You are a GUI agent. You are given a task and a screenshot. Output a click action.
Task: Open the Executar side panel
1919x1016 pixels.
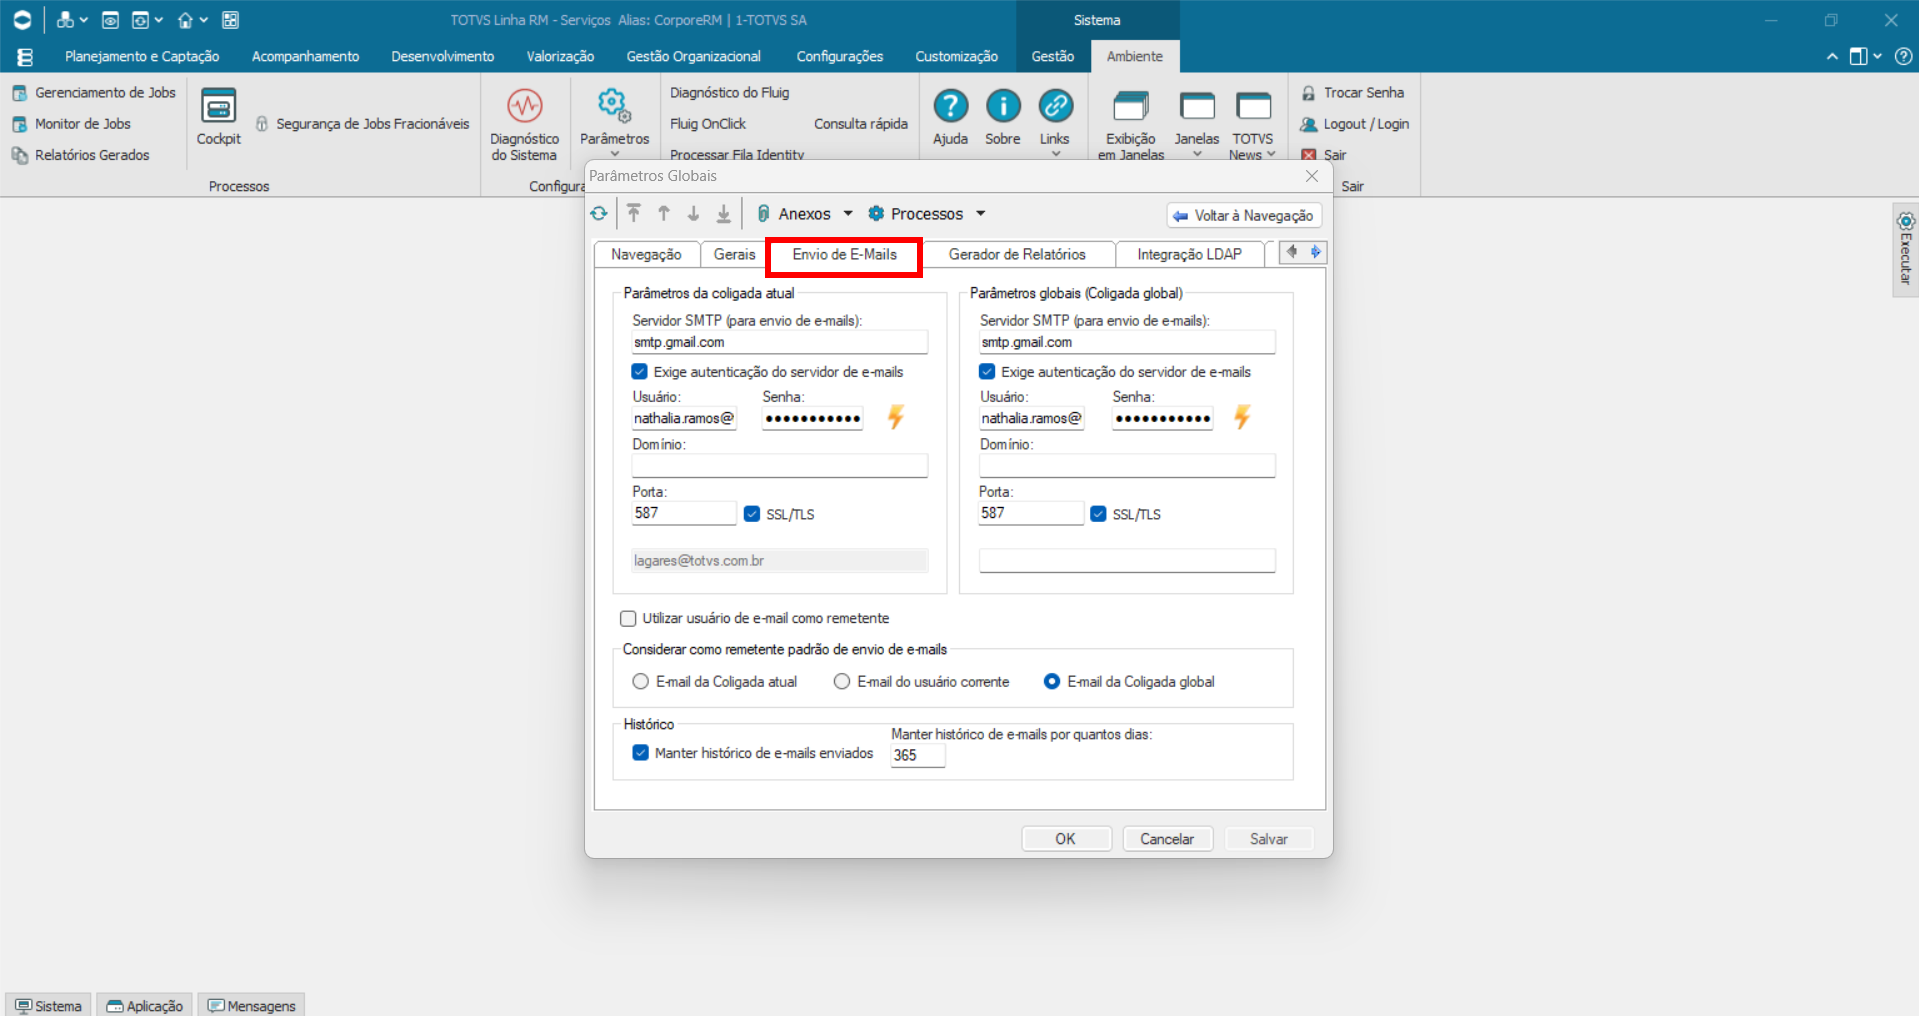click(x=1906, y=250)
